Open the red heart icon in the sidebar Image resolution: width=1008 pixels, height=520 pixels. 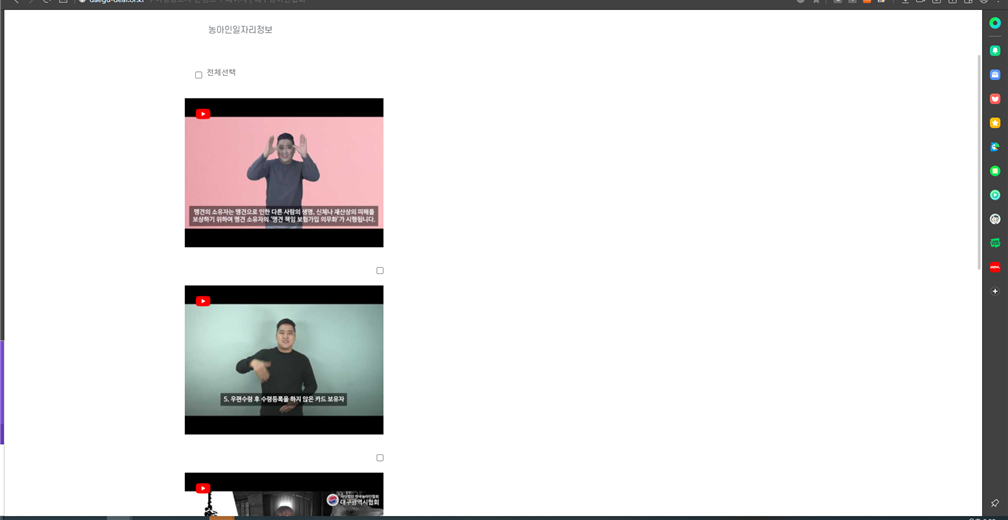[995, 99]
